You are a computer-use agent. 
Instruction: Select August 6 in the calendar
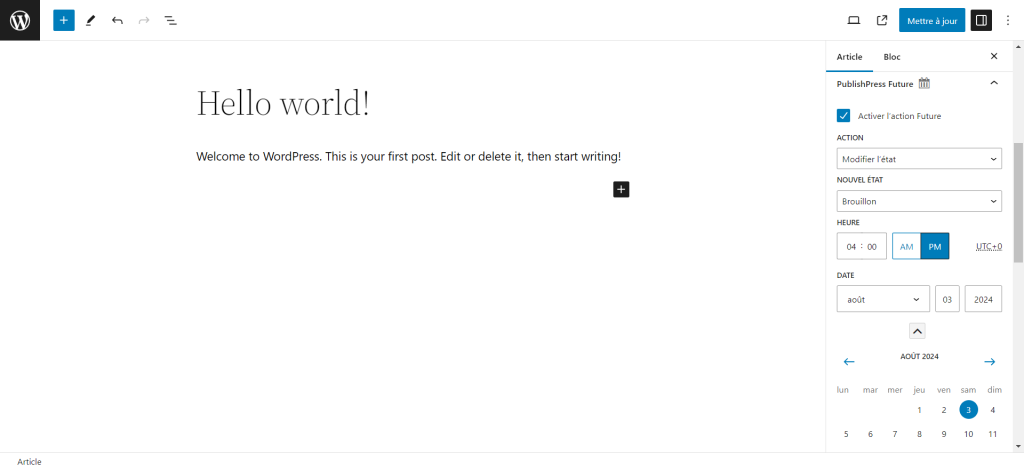point(871,434)
